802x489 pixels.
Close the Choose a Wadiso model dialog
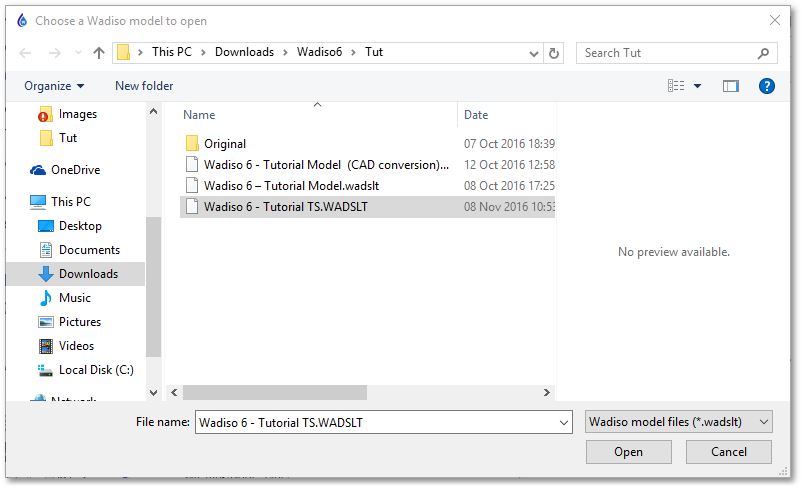(x=774, y=20)
